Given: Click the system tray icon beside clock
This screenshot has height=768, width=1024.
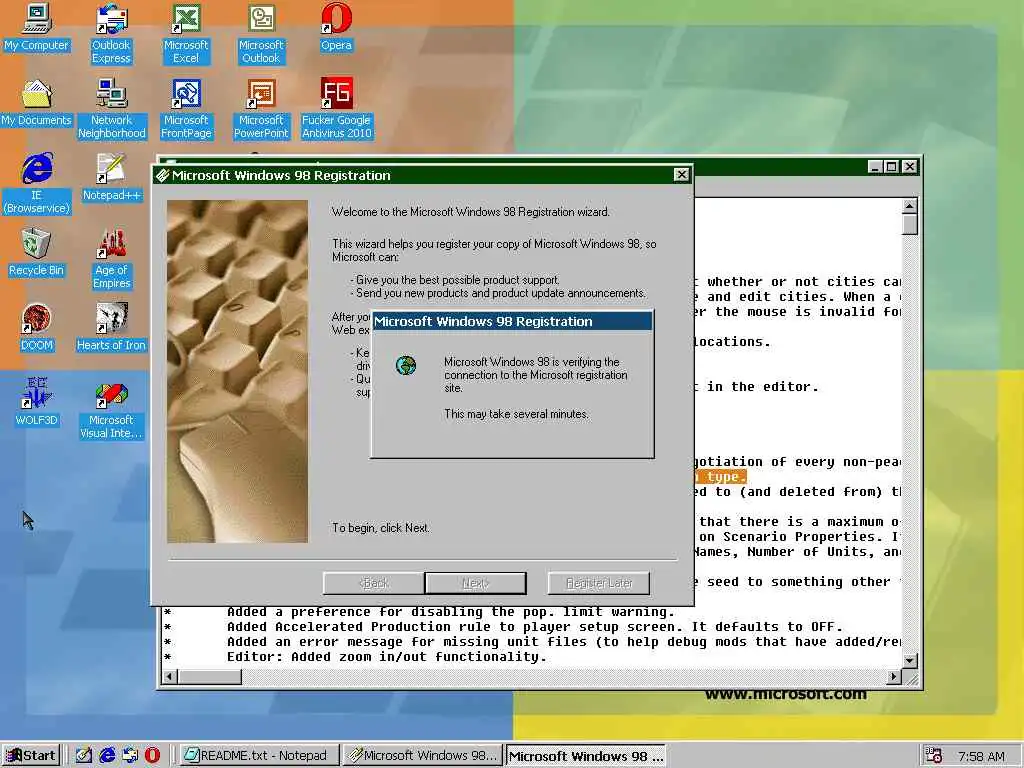Looking at the screenshot, I should [x=934, y=756].
